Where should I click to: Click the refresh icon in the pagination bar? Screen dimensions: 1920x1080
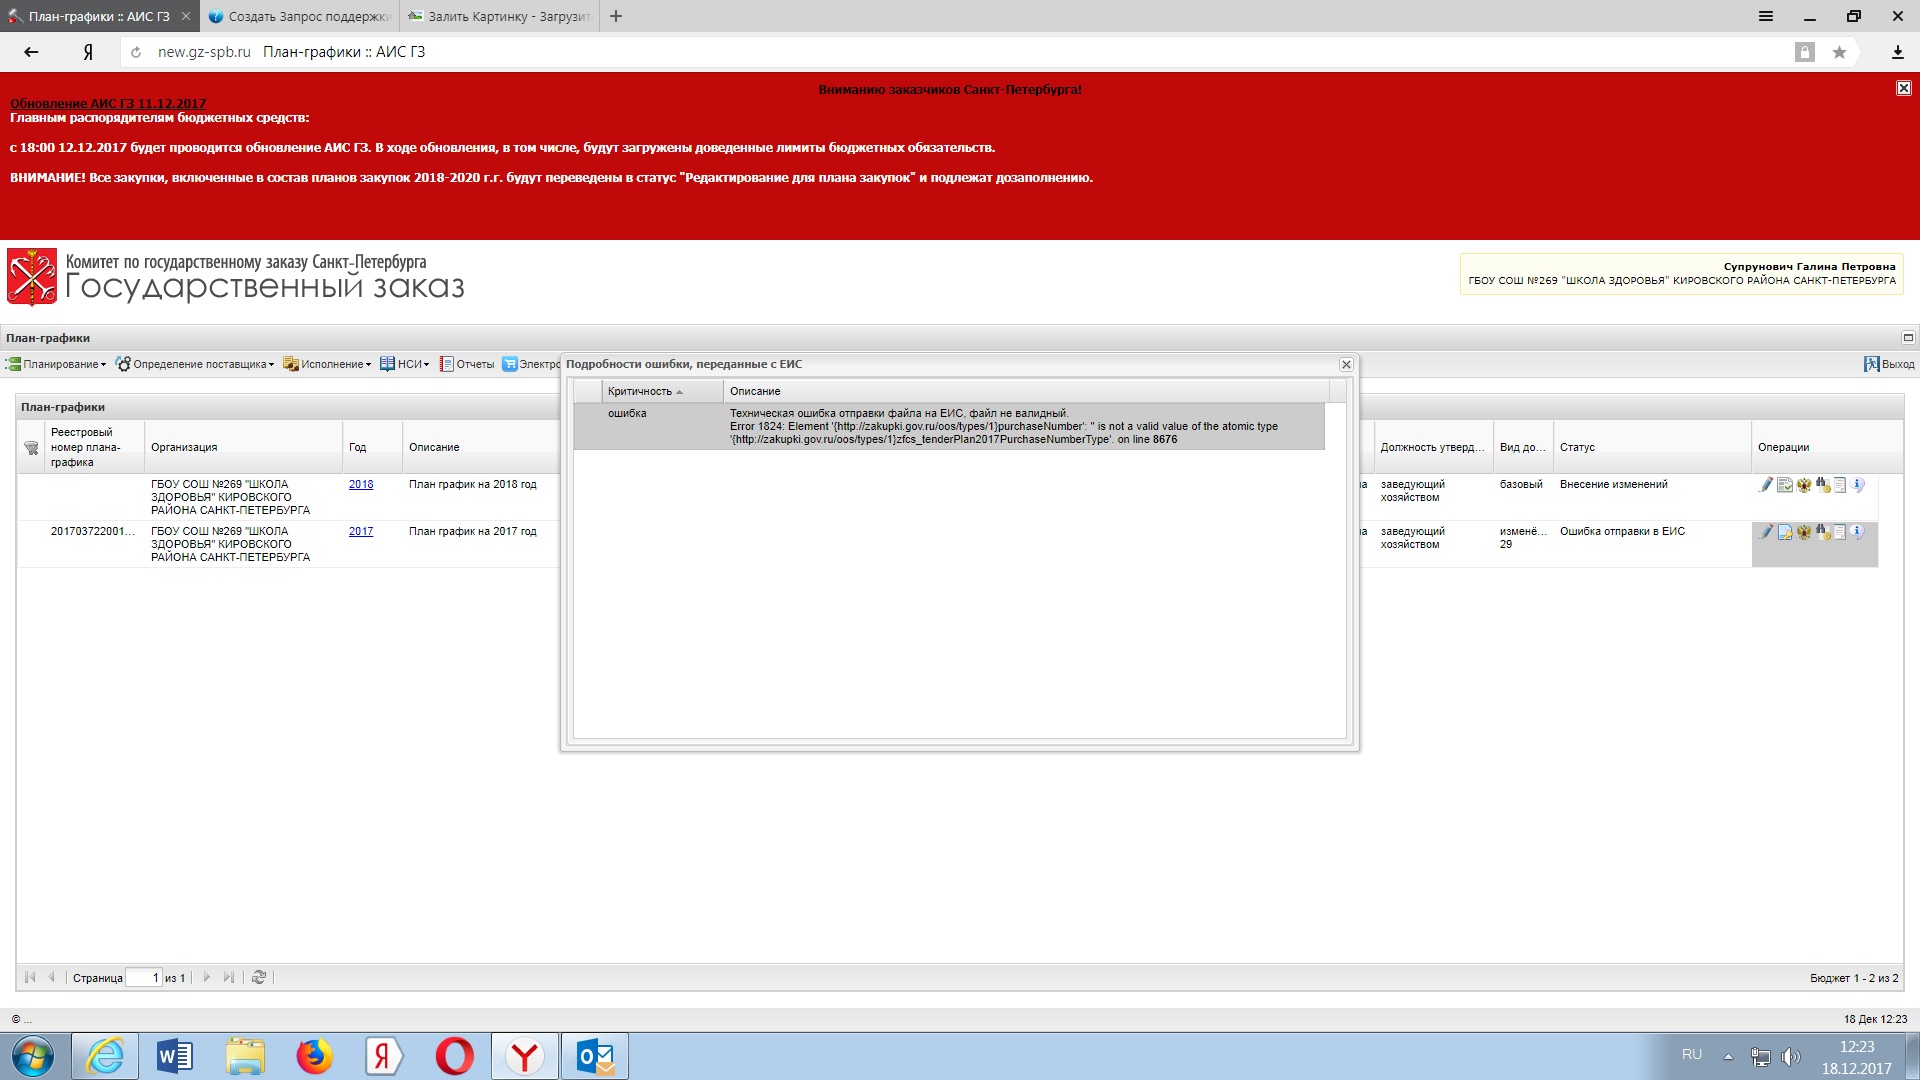(x=259, y=977)
